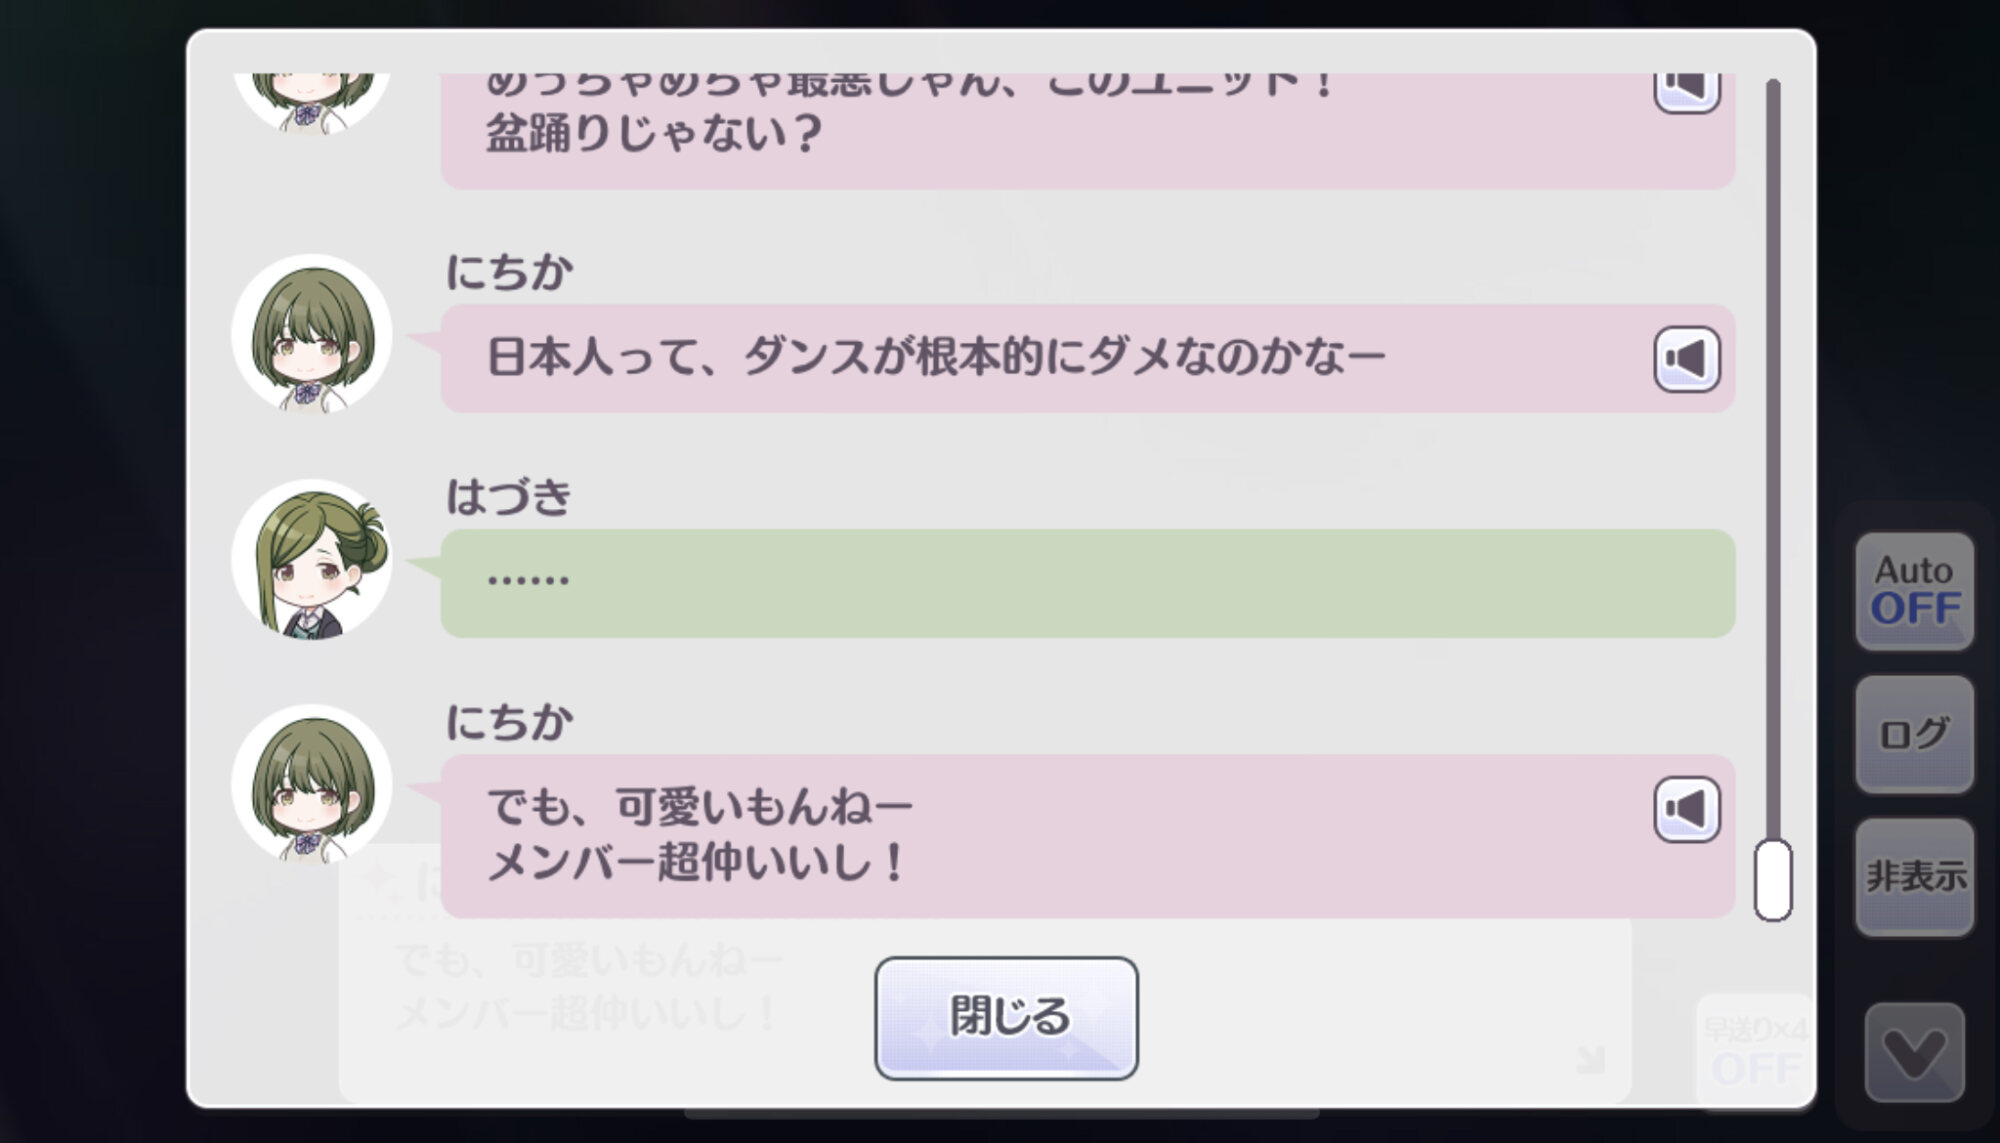
Task: Click the メンバー超仲いいし pink bubble
Action: pos(1088,836)
